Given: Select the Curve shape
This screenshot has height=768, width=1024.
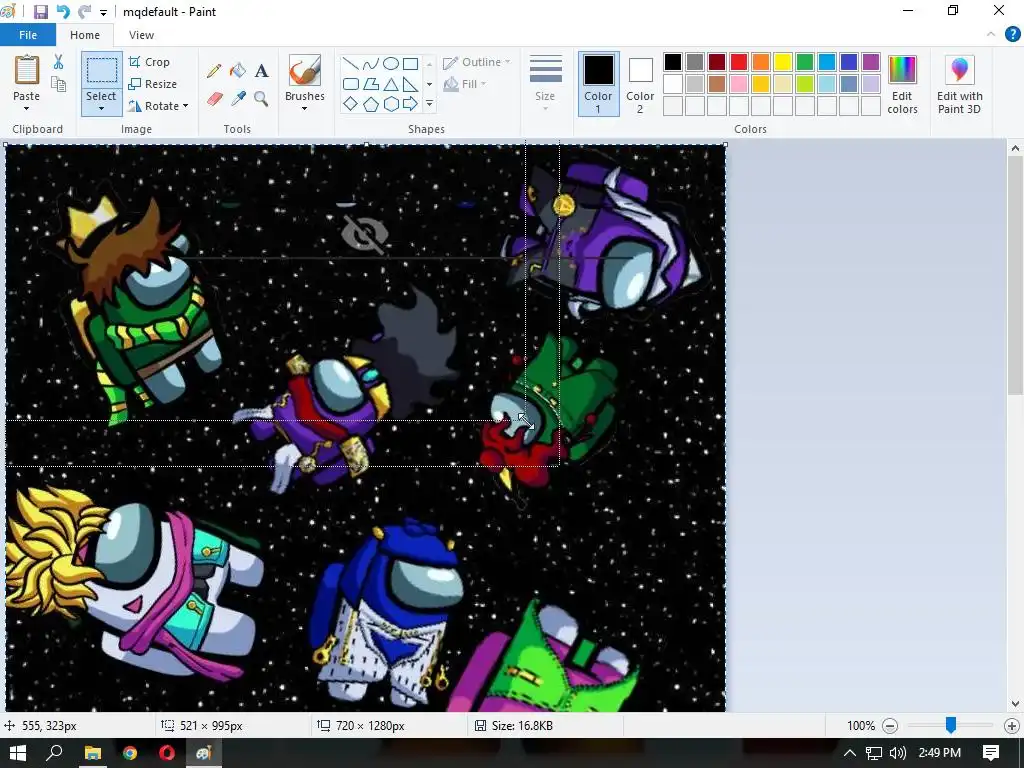Looking at the screenshot, I should pyautogui.click(x=370, y=63).
